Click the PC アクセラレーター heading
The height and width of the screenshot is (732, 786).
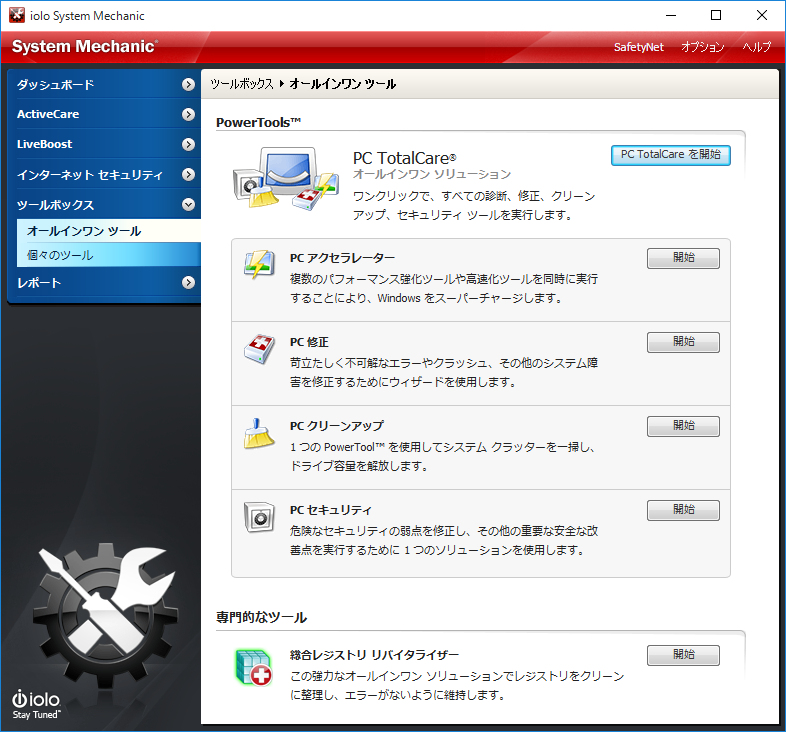342,258
